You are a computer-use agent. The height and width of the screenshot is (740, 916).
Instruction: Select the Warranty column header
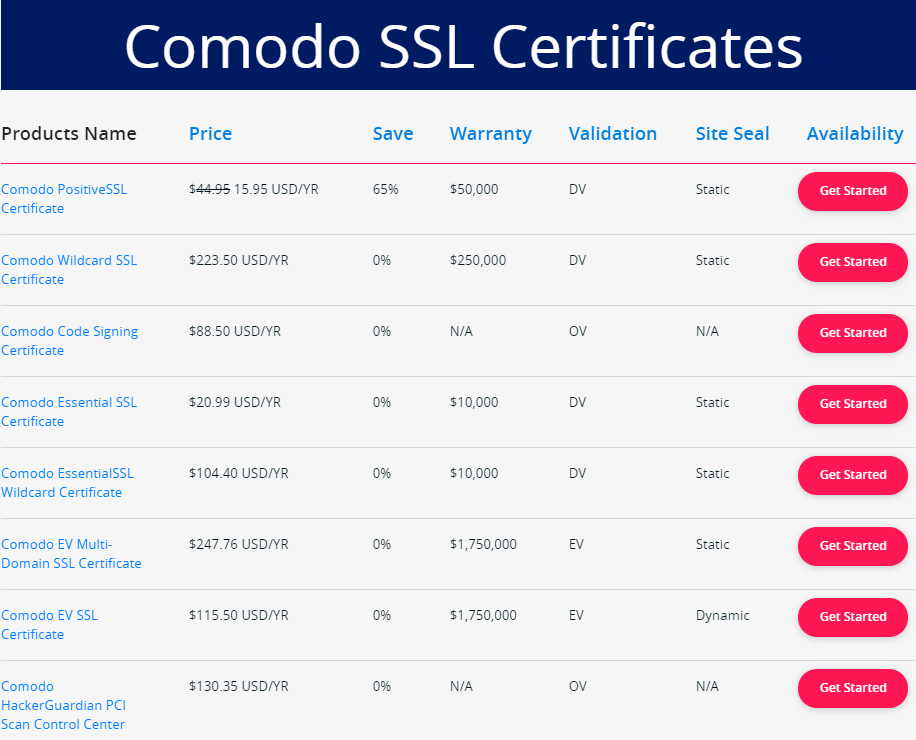(490, 133)
